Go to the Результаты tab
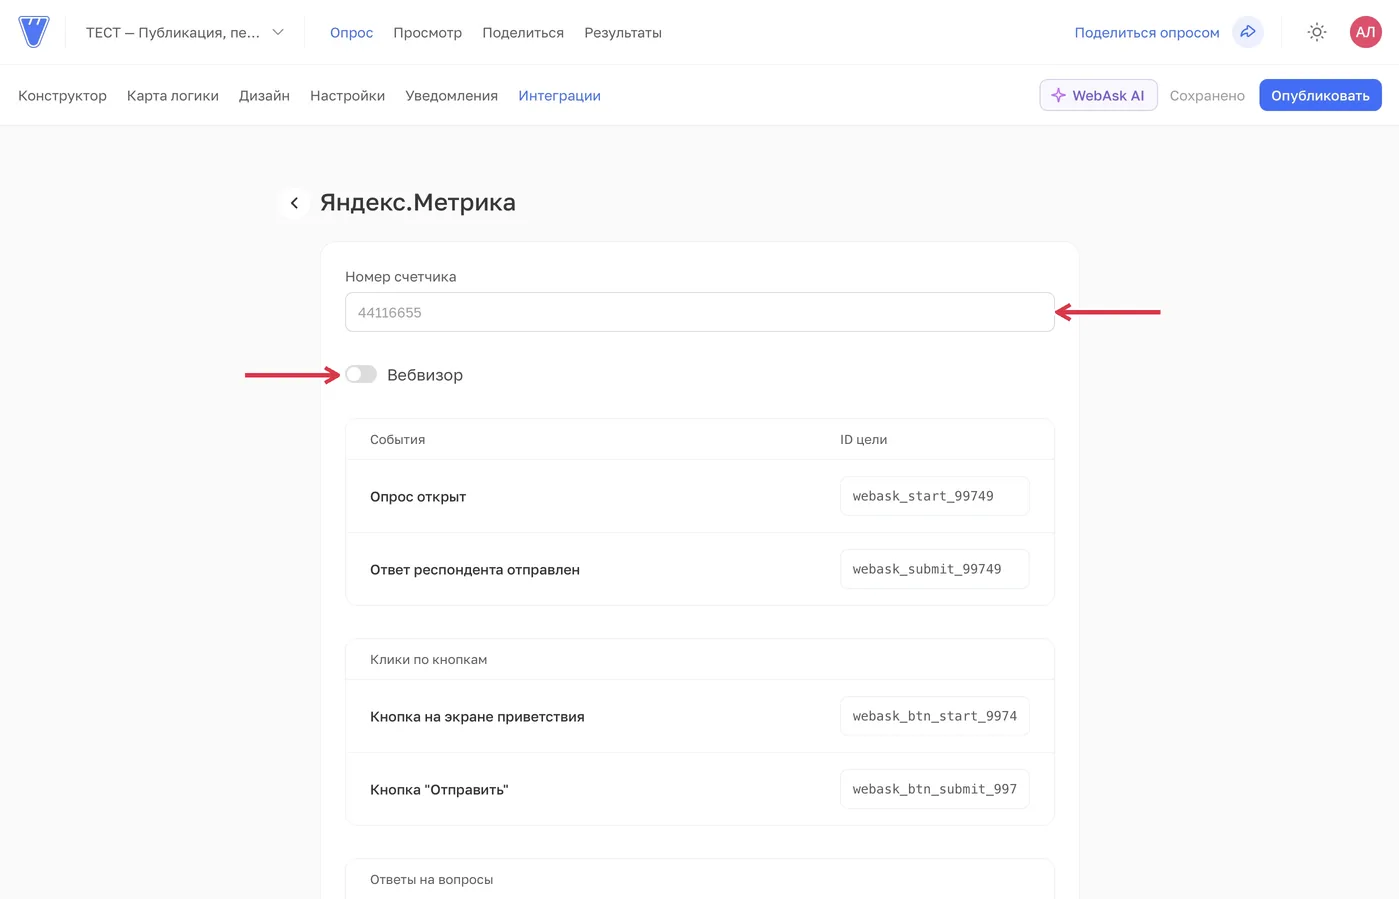The width and height of the screenshot is (1399, 899). (623, 33)
